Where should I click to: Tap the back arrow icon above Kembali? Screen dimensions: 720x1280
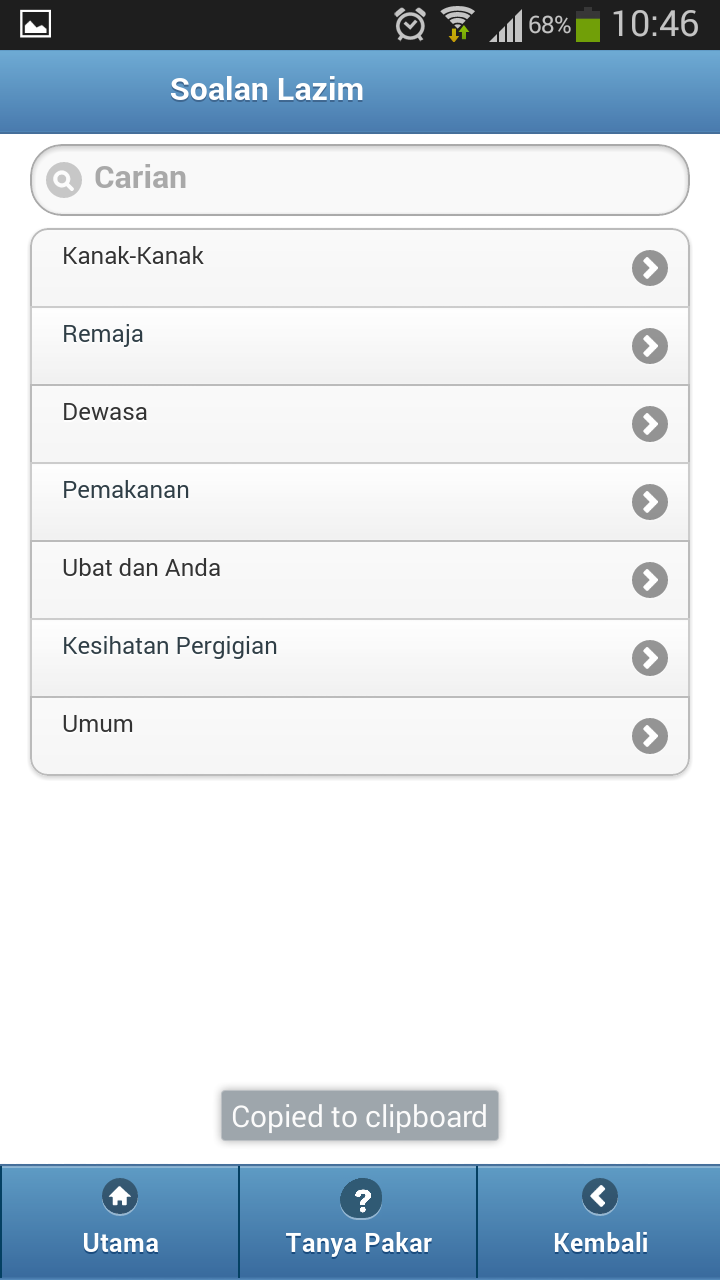(600, 1195)
